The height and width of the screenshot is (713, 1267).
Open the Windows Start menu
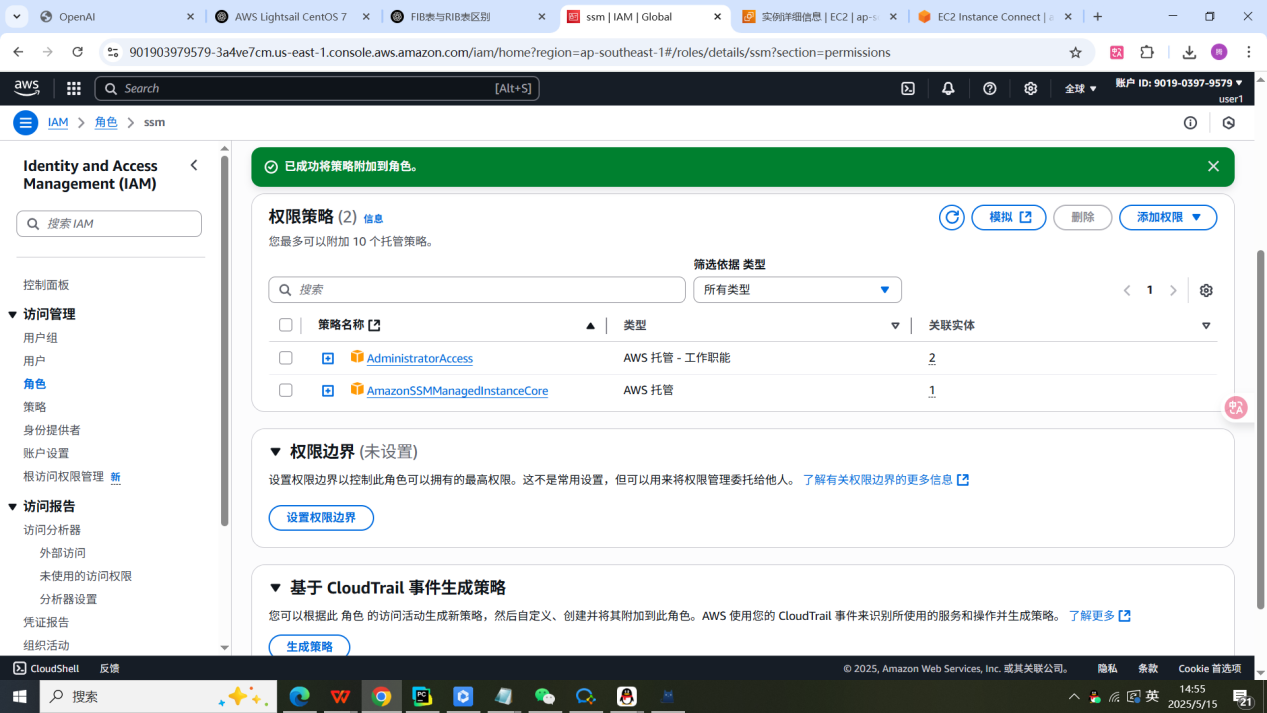tap(19, 696)
